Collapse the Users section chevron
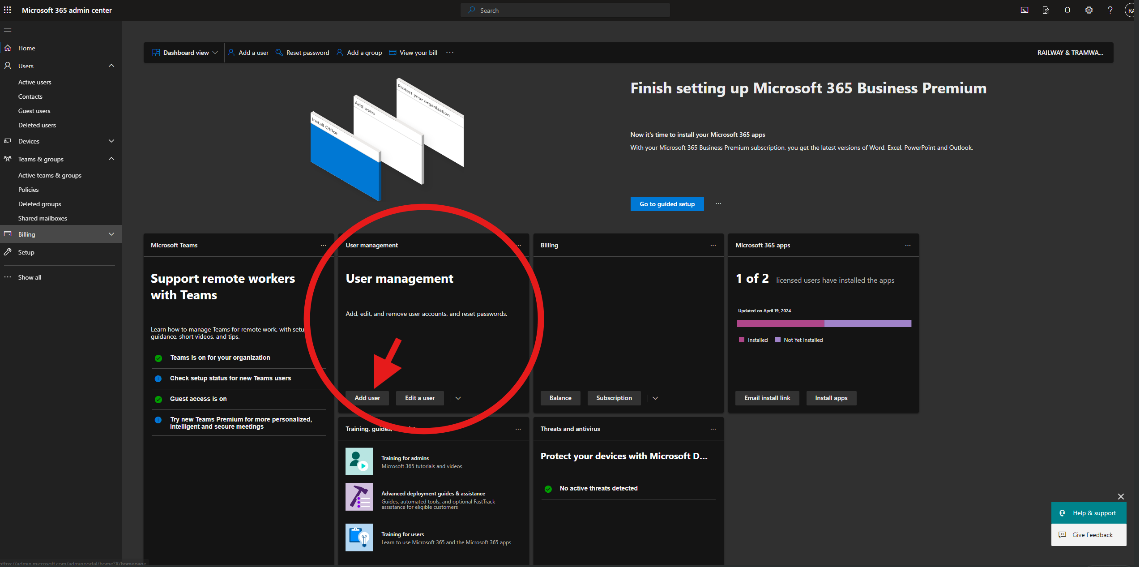Screen dimensions: 1139x567 111,65
